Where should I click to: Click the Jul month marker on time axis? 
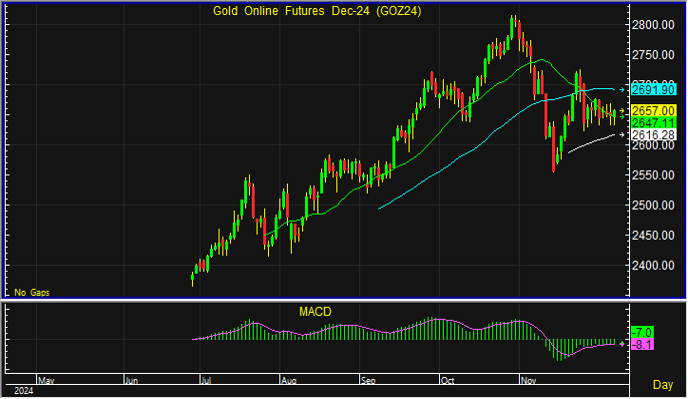click(x=206, y=381)
